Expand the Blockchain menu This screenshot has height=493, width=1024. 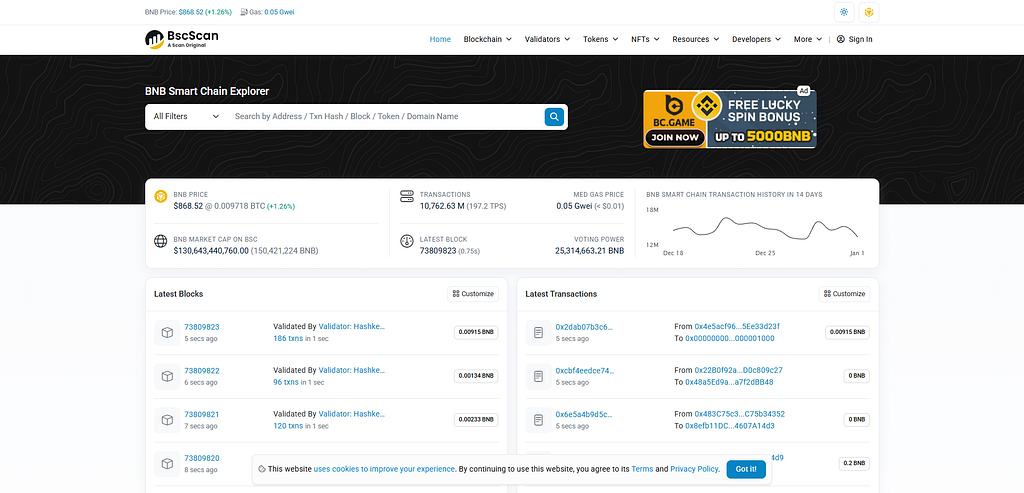point(487,39)
